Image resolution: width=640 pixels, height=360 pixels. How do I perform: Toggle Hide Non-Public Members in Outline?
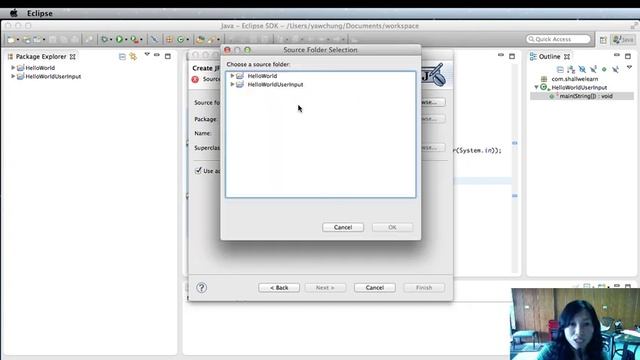pos(604,69)
